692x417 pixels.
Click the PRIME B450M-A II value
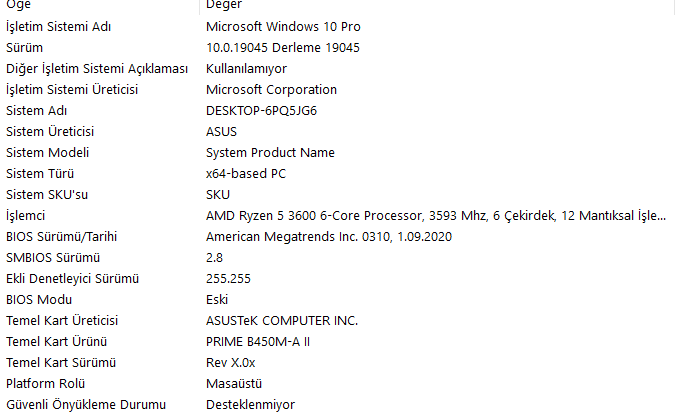pyautogui.click(x=258, y=342)
